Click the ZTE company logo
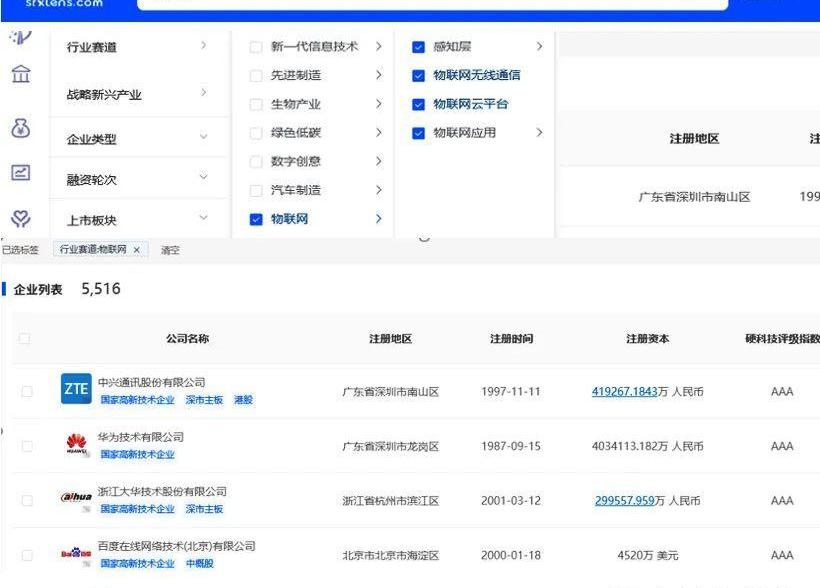The height and width of the screenshot is (588, 820). tap(76, 389)
